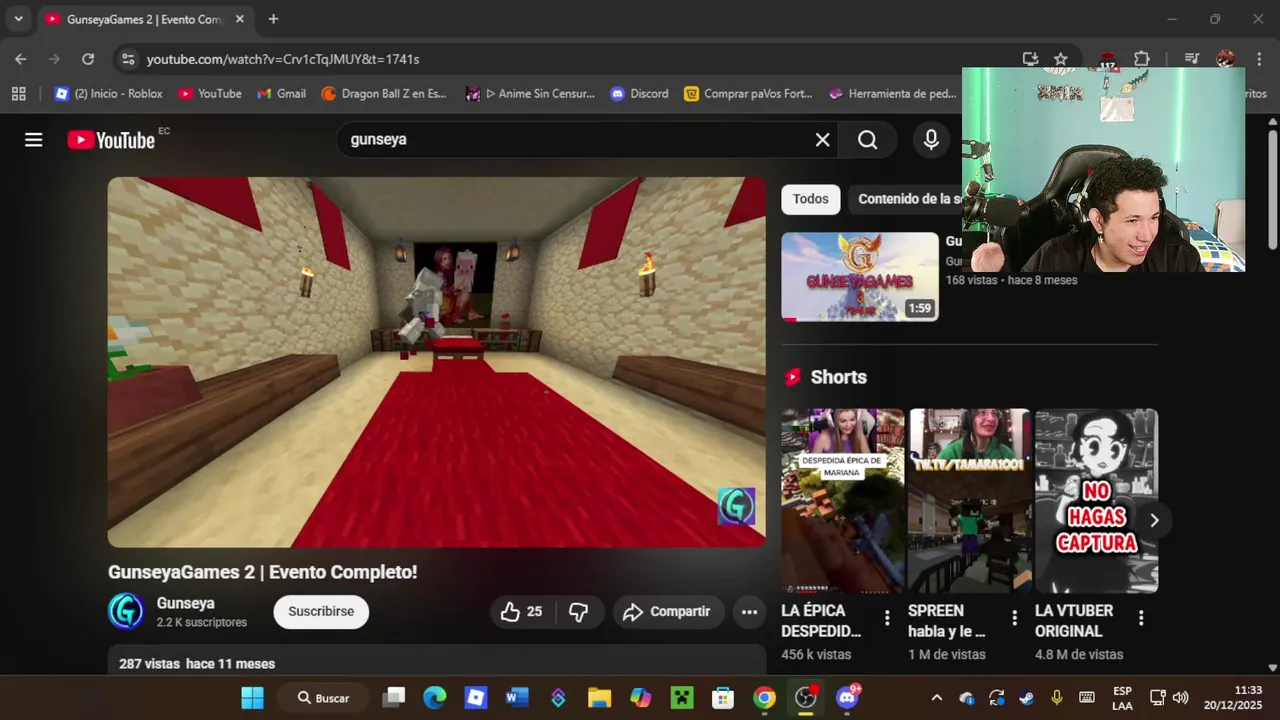Share the video with Compartir
This screenshot has height=720, width=1280.
666,612
